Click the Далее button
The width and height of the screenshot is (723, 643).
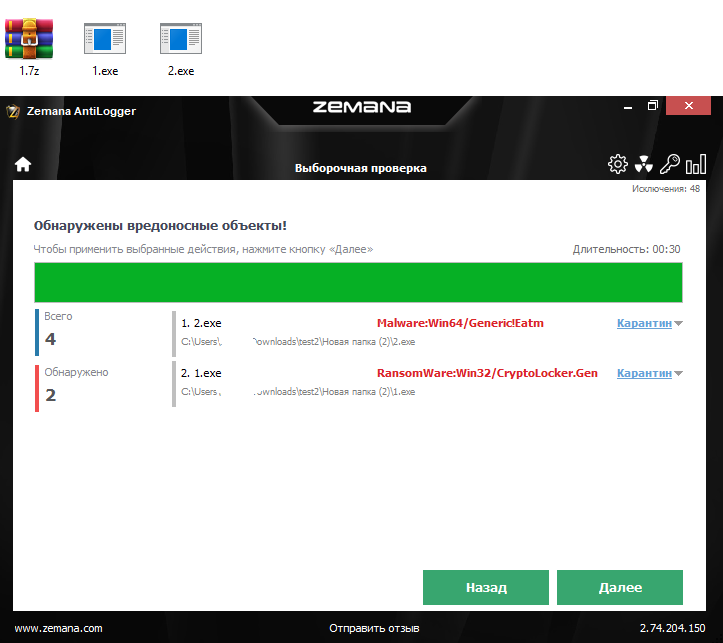coord(620,587)
